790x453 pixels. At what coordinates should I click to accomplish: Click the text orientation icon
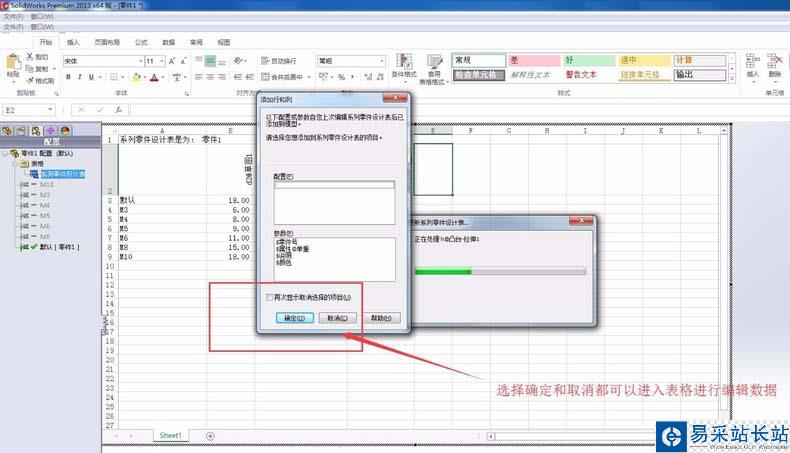[238, 61]
